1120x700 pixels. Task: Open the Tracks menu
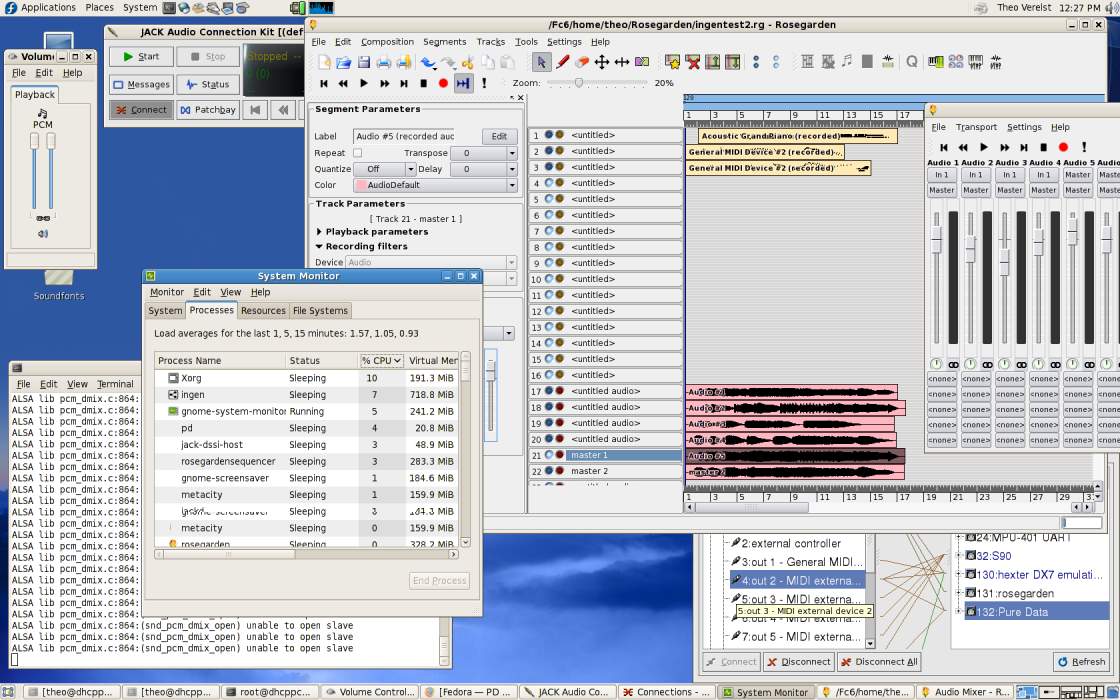coord(491,42)
